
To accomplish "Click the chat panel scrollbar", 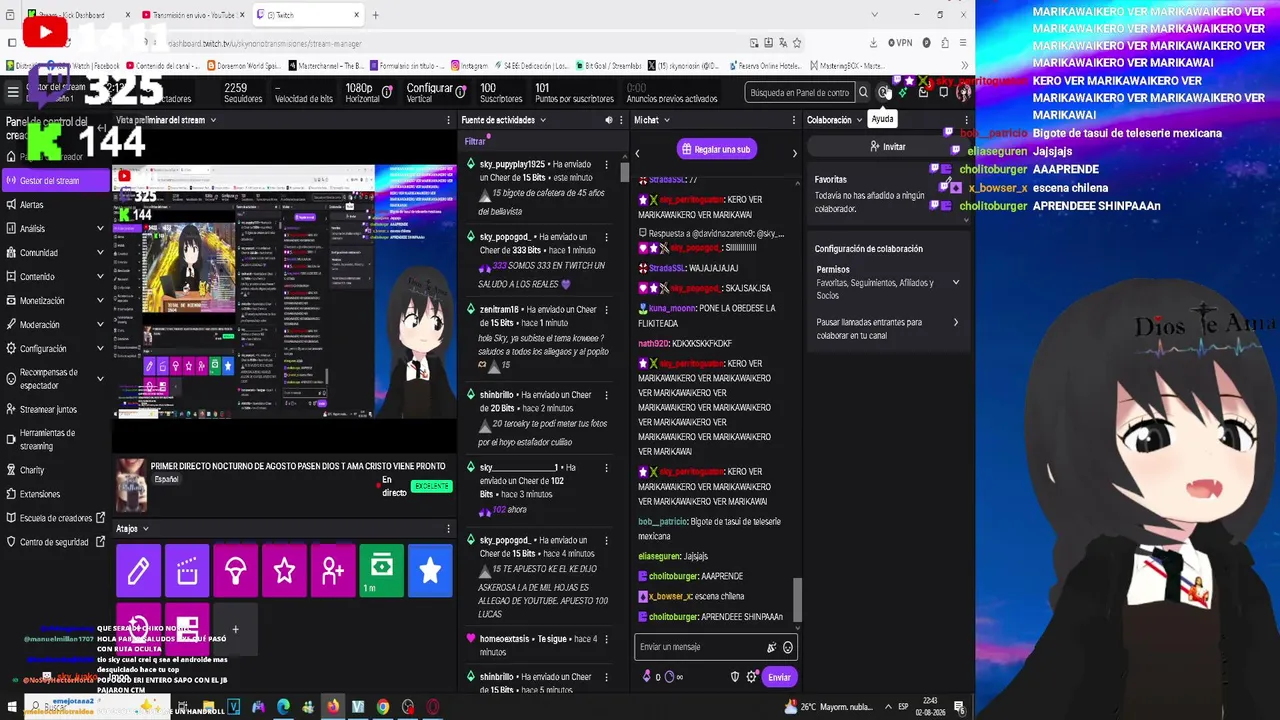I will (x=797, y=599).
